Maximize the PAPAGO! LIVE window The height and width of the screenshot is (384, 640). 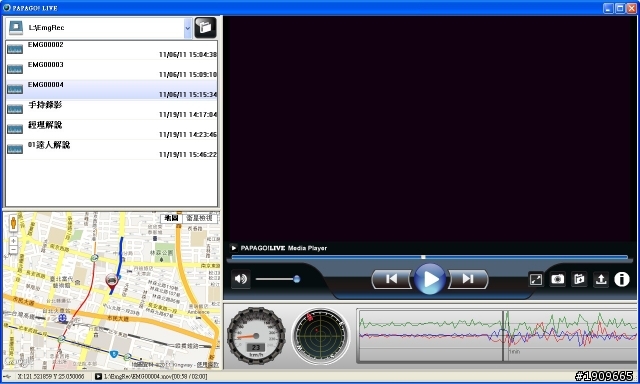(x=620, y=8)
